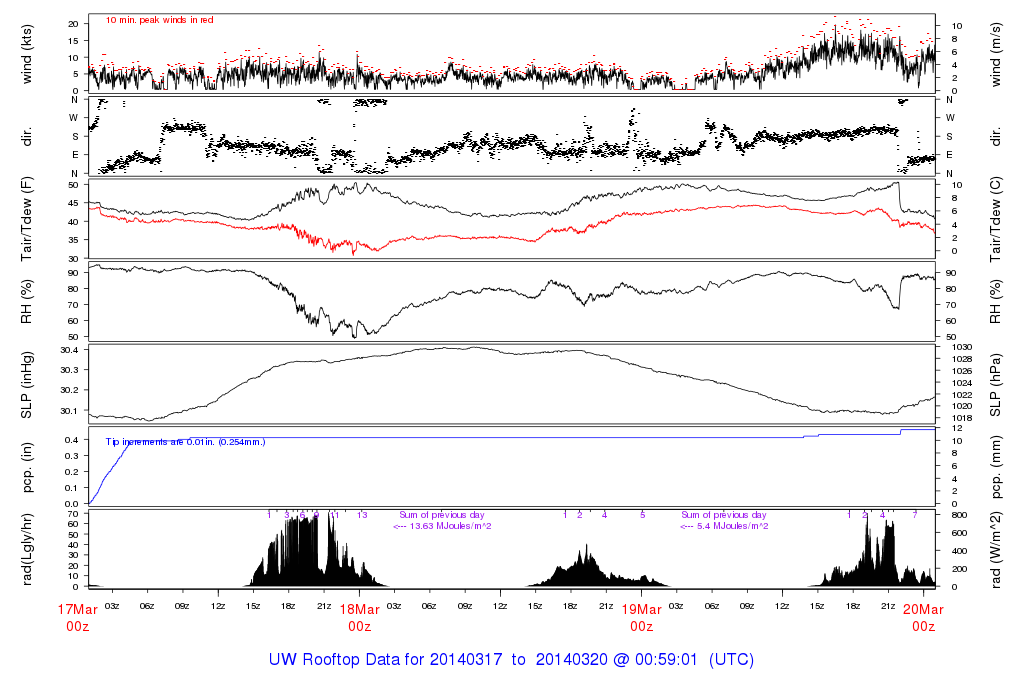Click the '1030' tick on hPa axis

point(962,347)
